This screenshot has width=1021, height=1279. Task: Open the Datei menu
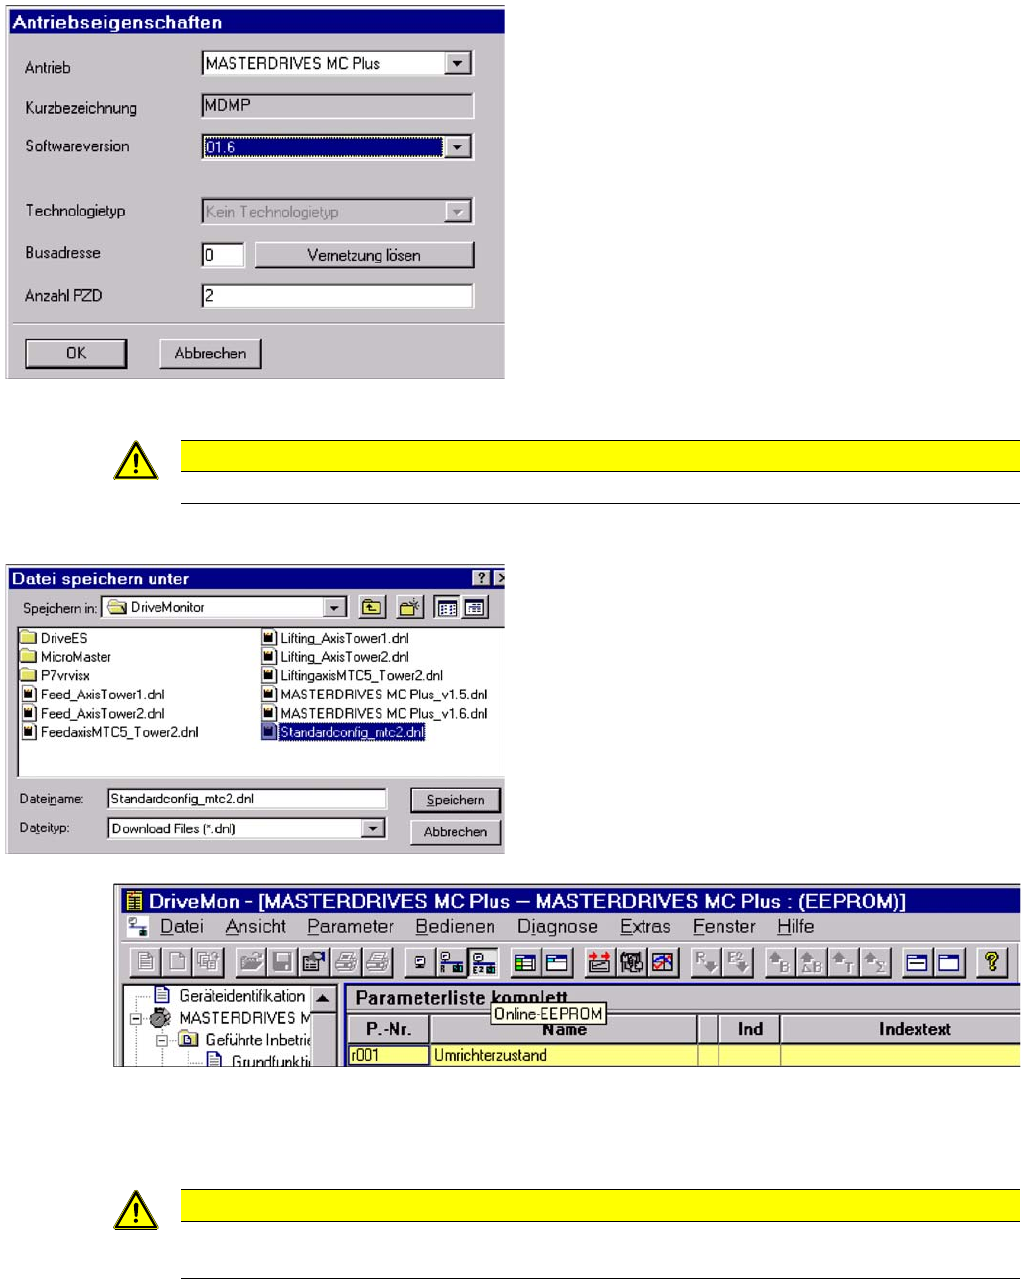[182, 927]
